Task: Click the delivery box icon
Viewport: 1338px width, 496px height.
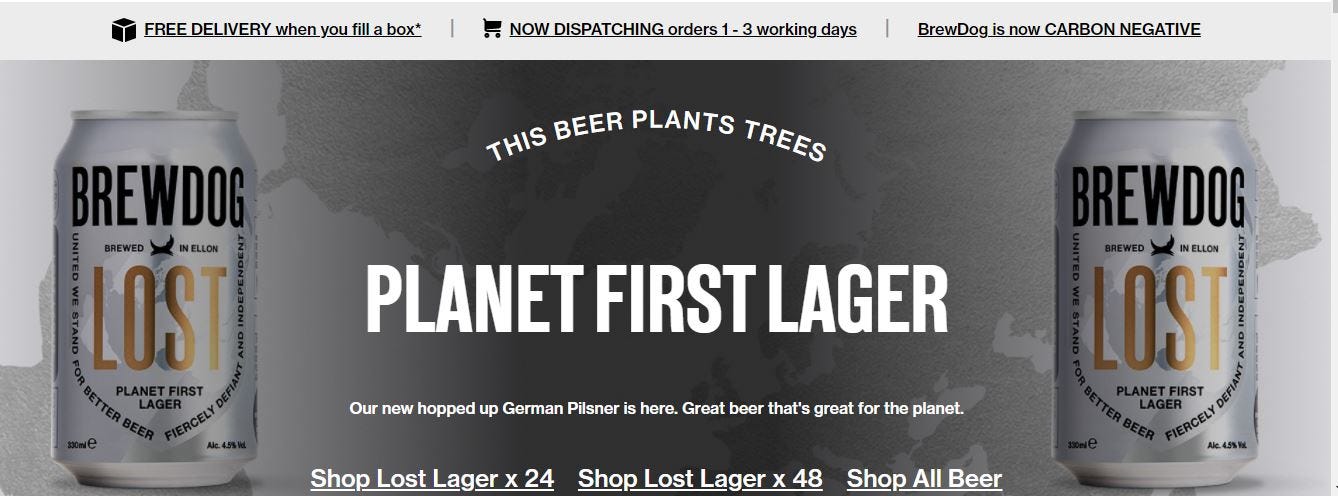Action: pyautogui.click(x=124, y=30)
